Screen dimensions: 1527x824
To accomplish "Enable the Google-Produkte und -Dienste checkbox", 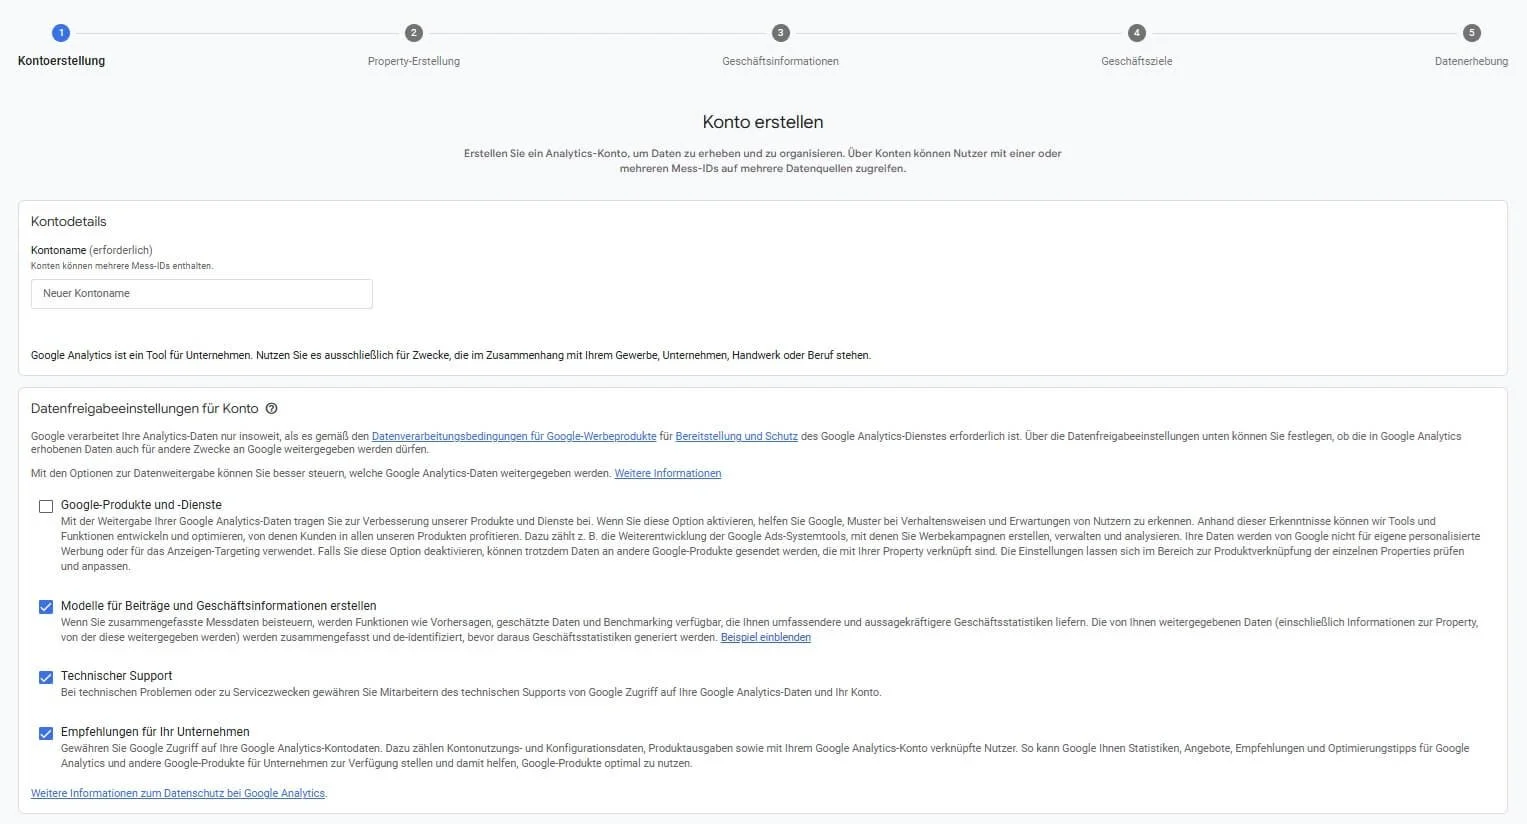I will [x=45, y=506].
